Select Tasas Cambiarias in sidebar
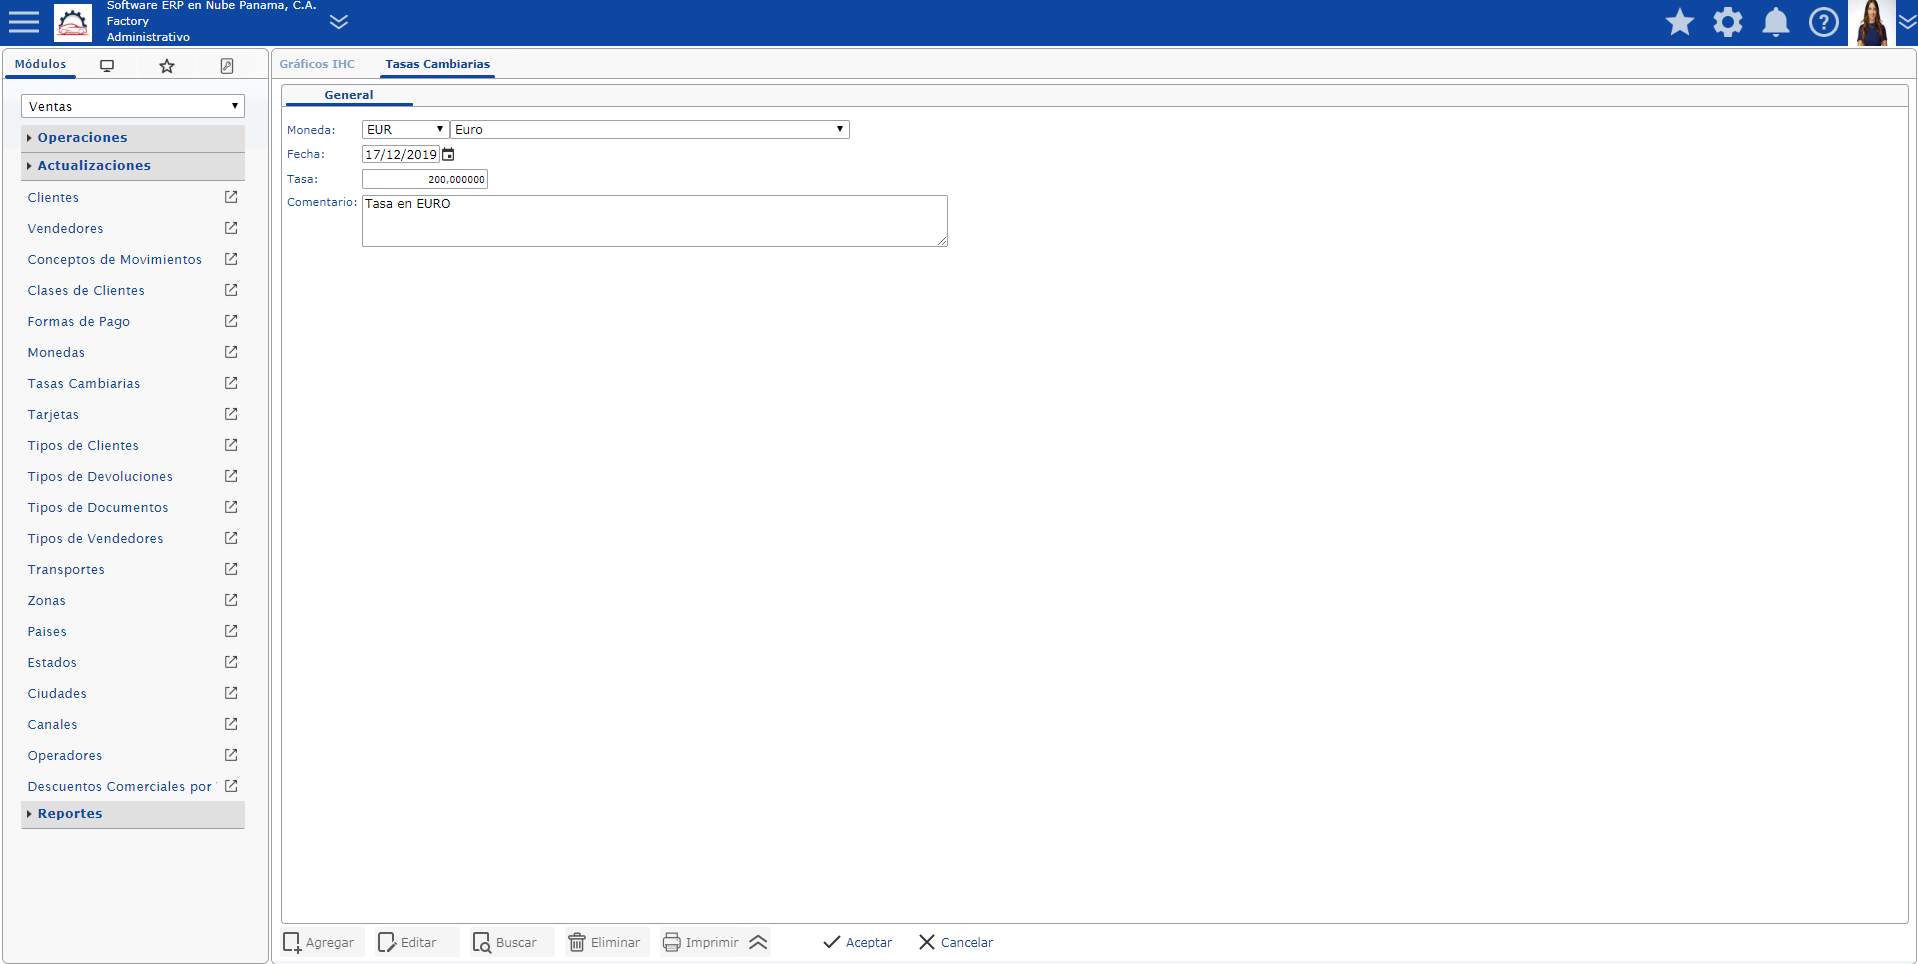Image resolution: width=1918 pixels, height=964 pixels. point(84,384)
